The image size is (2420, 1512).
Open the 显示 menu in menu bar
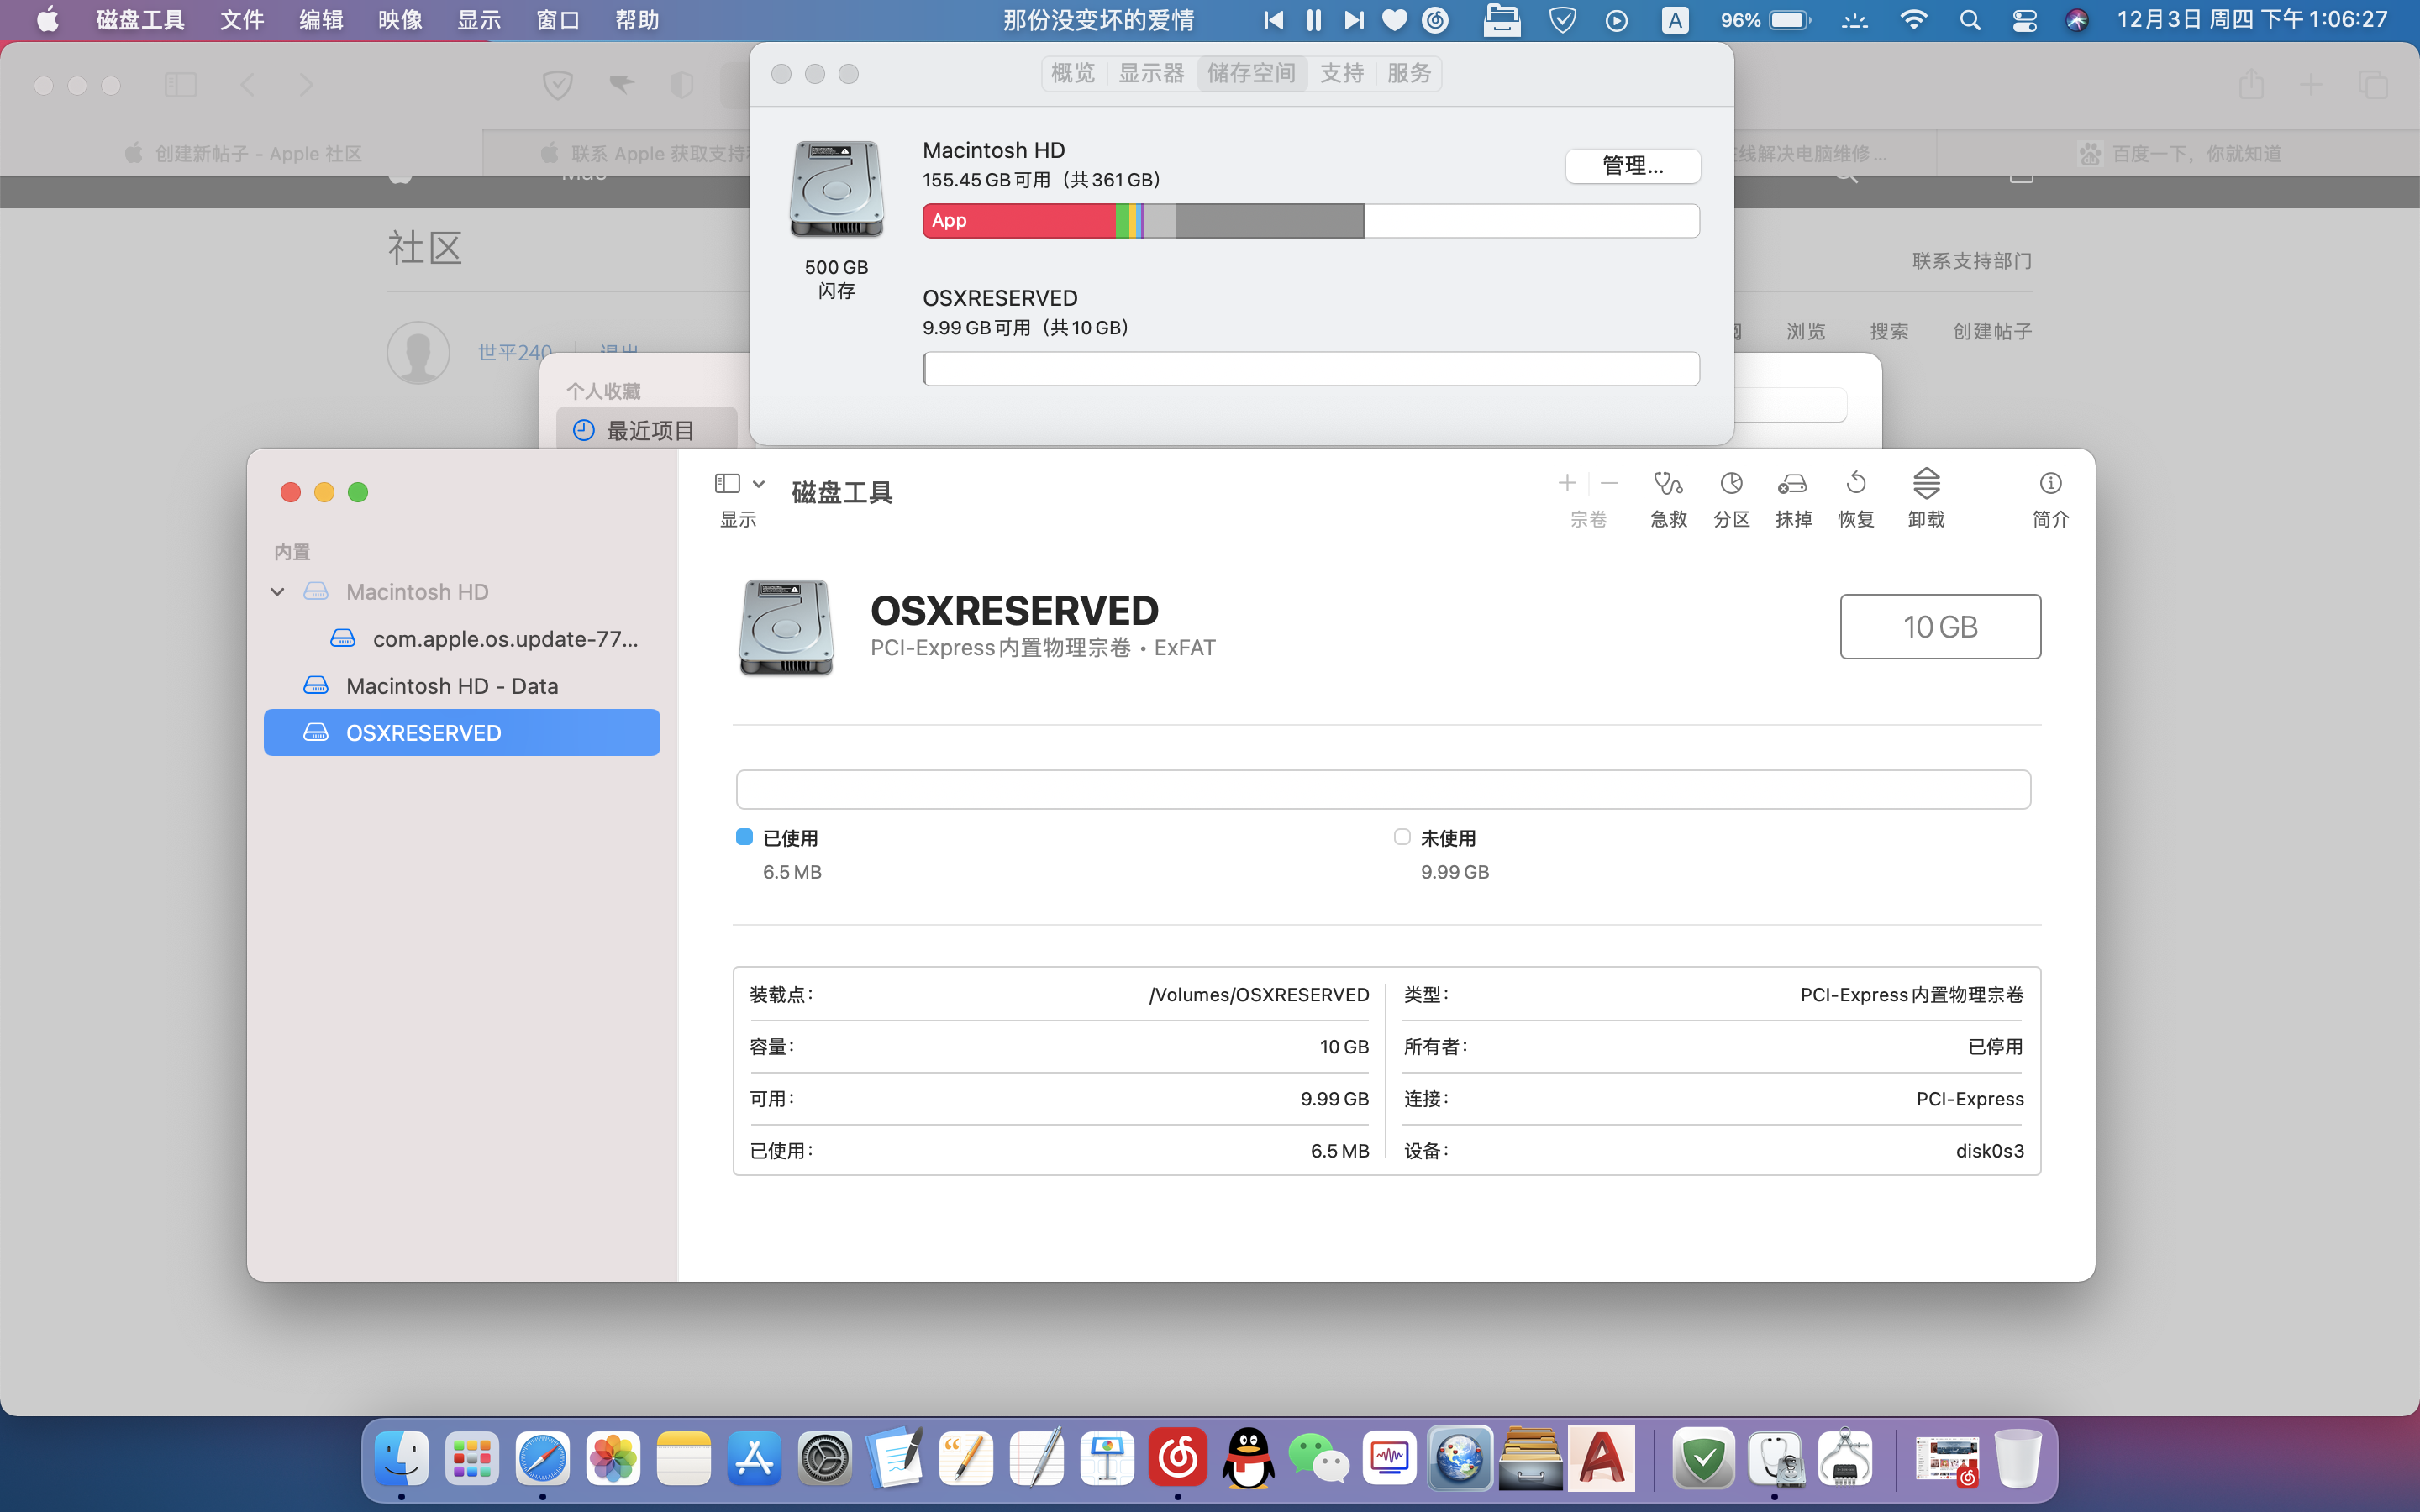click(479, 20)
